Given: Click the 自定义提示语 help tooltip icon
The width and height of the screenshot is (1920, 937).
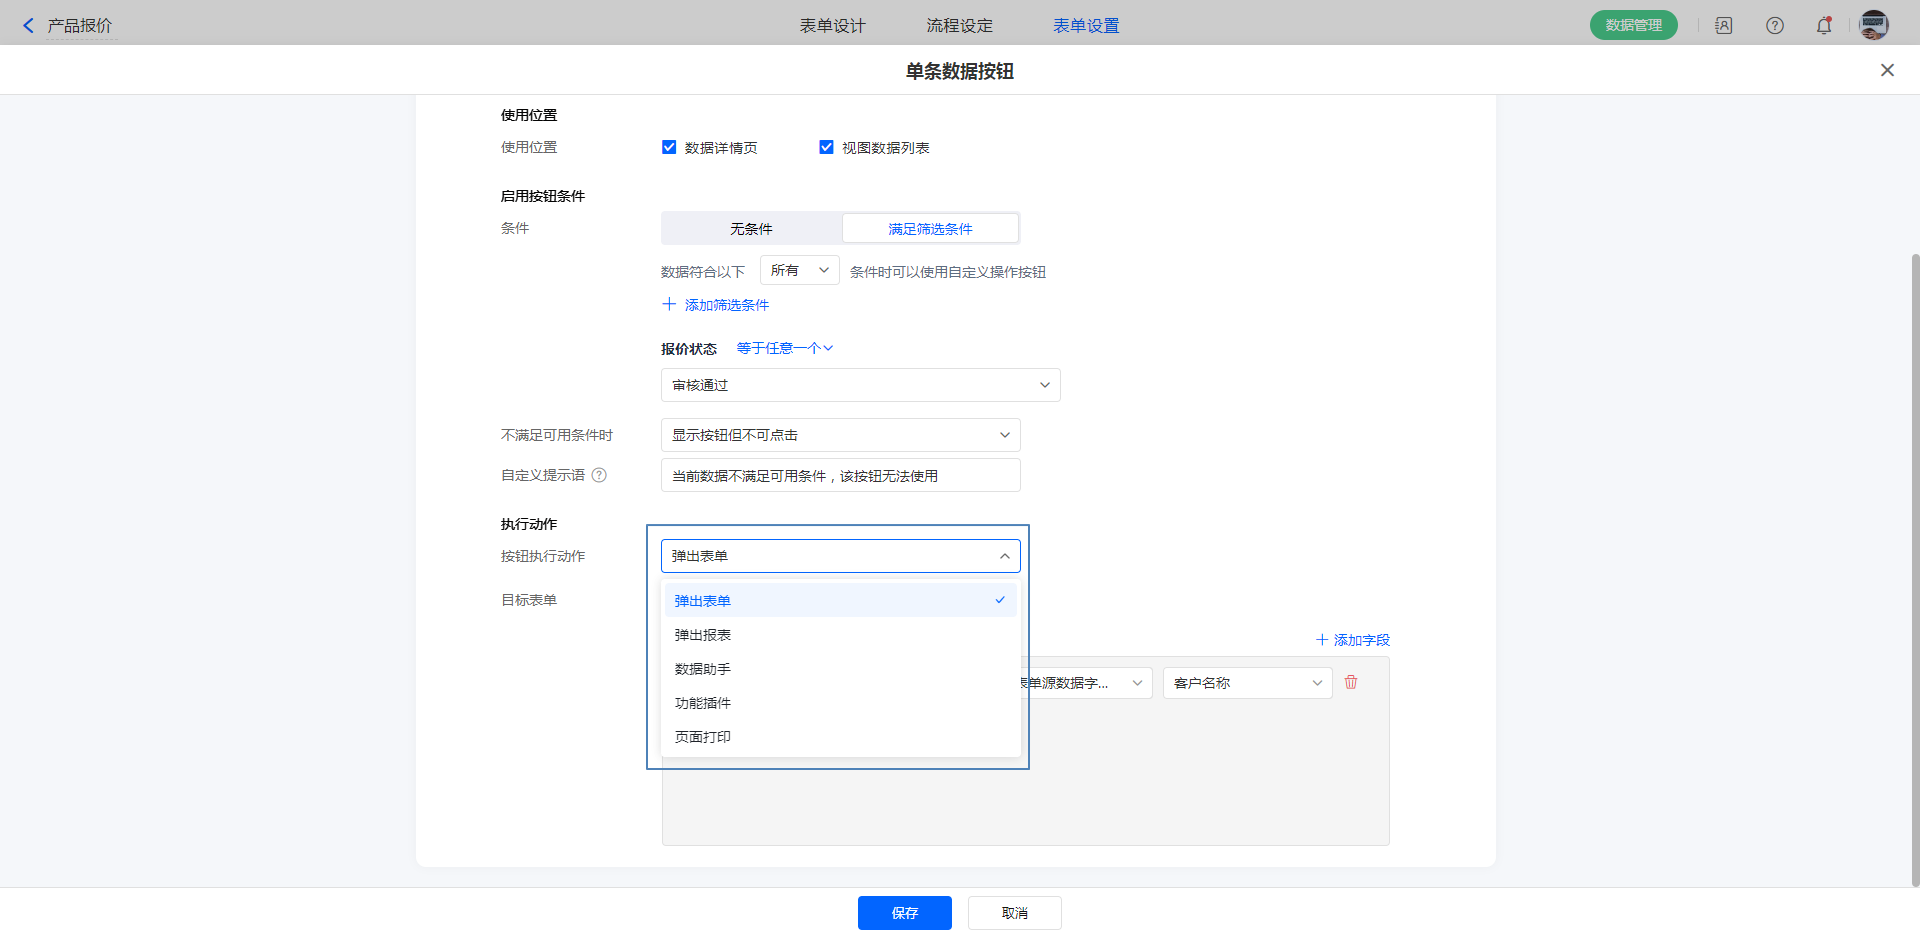Looking at the screenshot, I should (x=599, y=475).
